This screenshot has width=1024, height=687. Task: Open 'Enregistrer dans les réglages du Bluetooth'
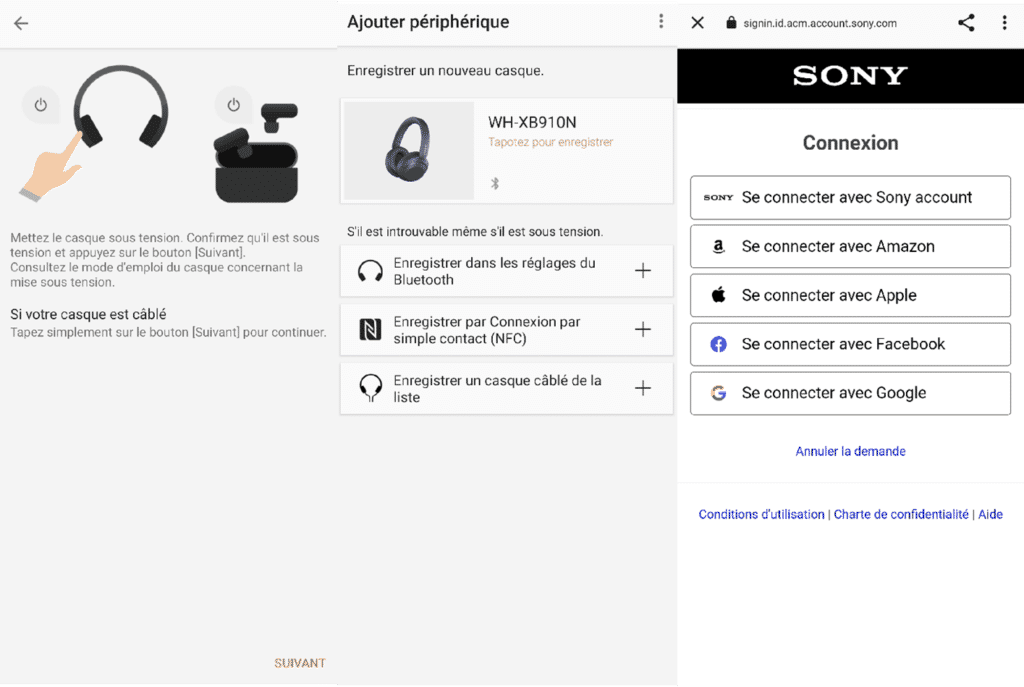pyautogui.click(x=507, y=271)
